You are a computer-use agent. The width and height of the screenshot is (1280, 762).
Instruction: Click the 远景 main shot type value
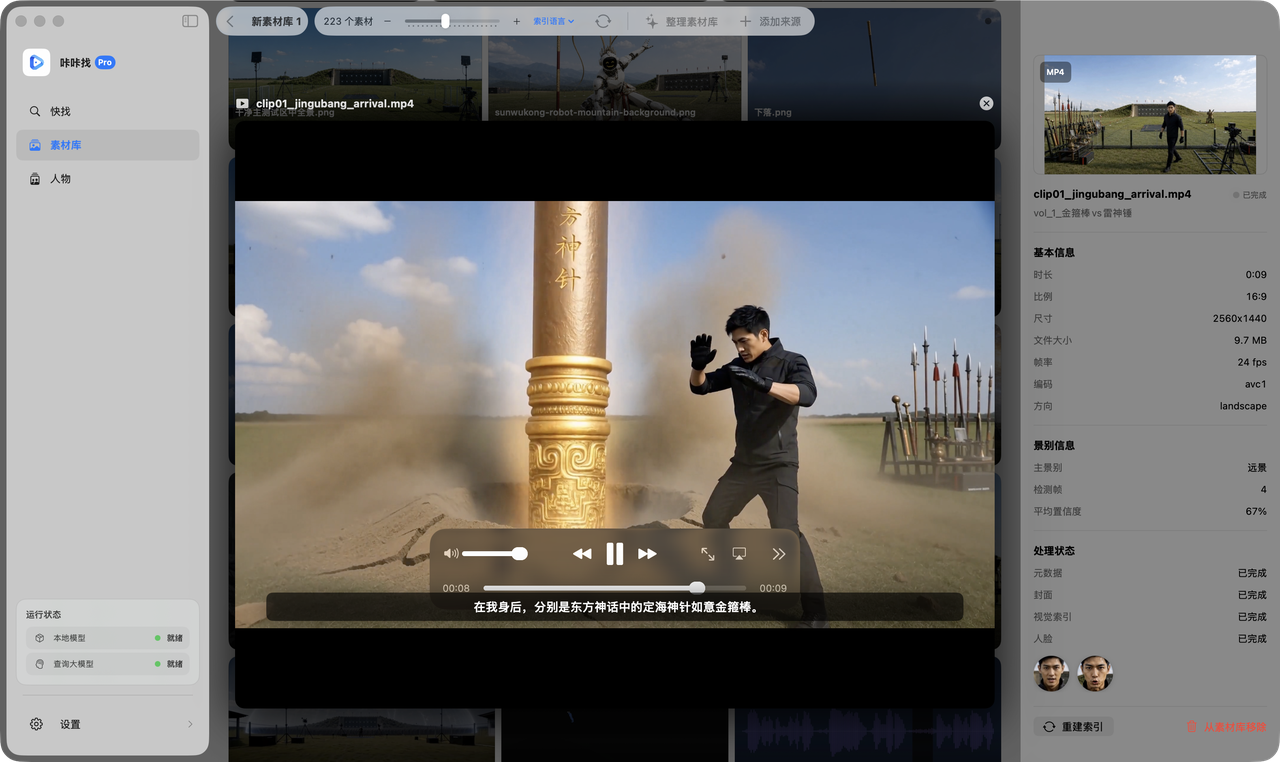(x=1256, y=467)
